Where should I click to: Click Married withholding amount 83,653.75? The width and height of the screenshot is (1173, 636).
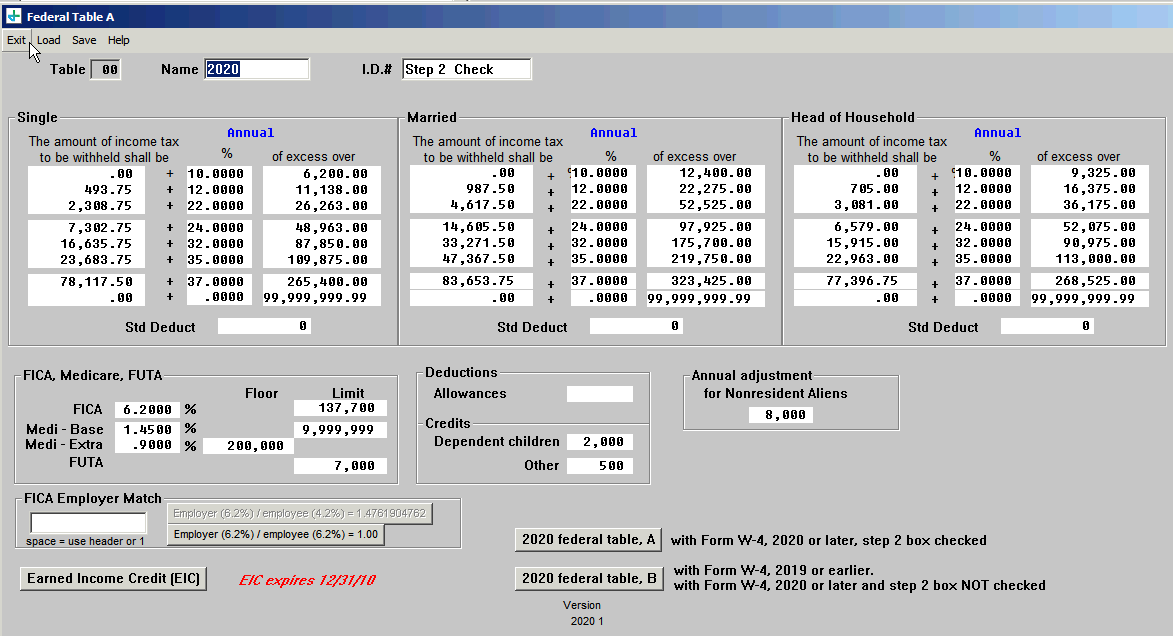coord(471,281)
